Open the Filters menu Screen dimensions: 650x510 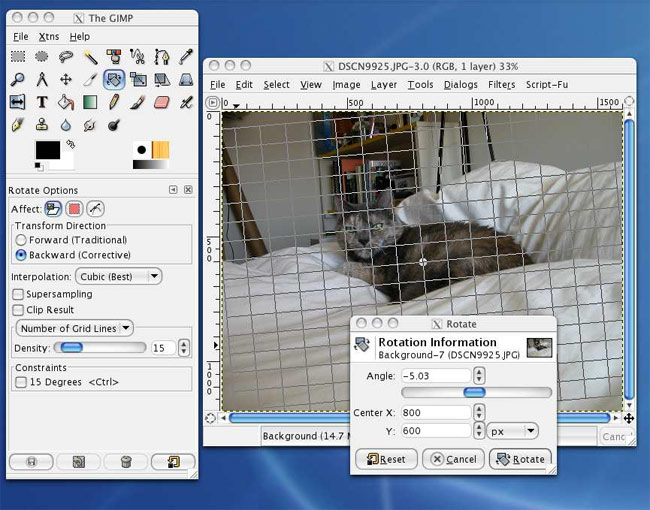(501, 85)
